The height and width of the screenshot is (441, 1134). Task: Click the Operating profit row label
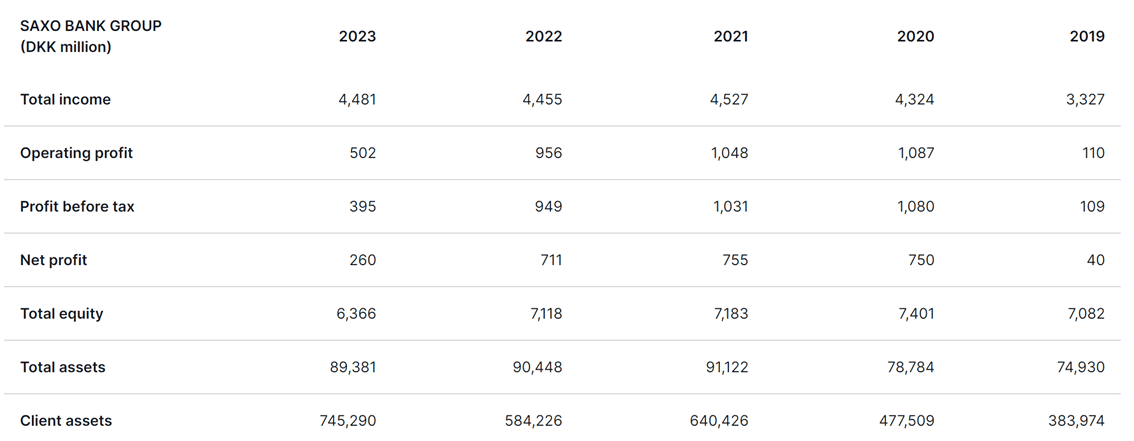click(x=76, y=153)
